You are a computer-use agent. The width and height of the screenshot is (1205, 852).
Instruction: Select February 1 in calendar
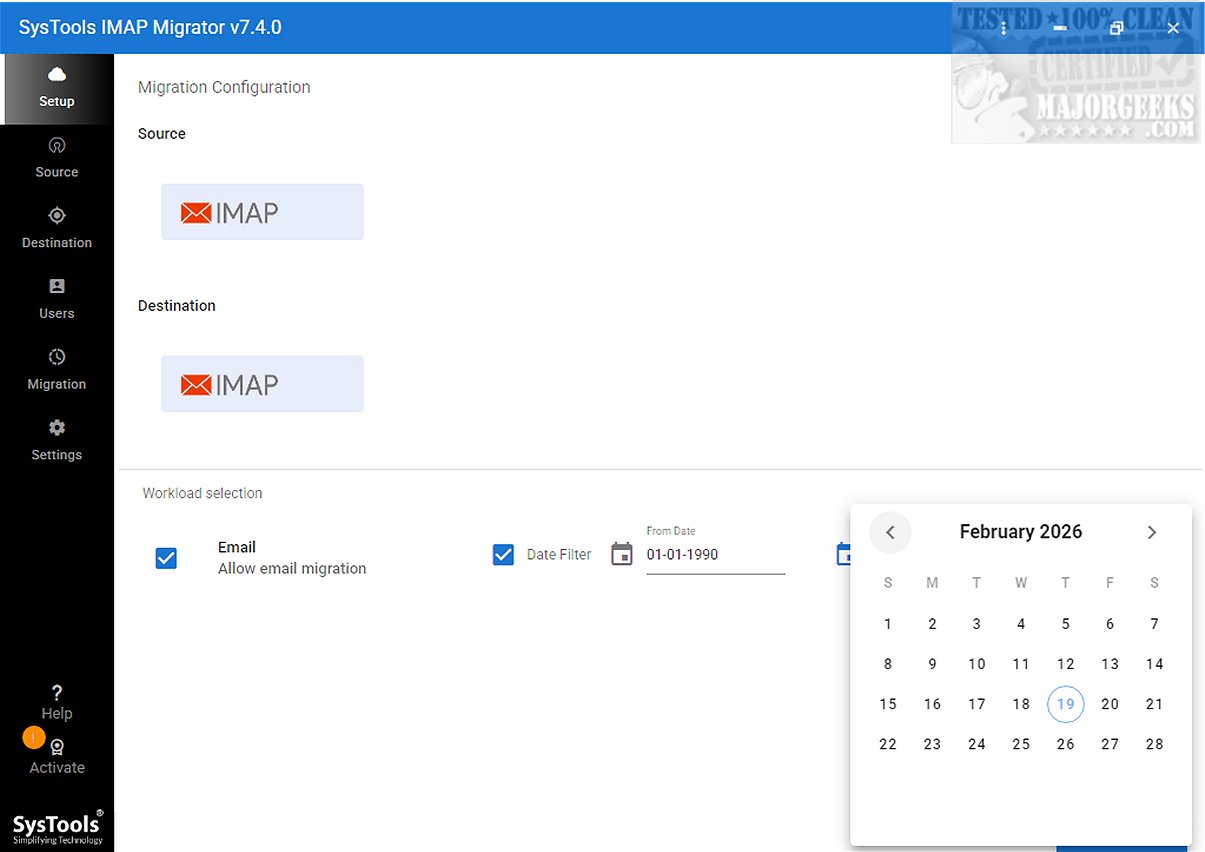point(888,624)
